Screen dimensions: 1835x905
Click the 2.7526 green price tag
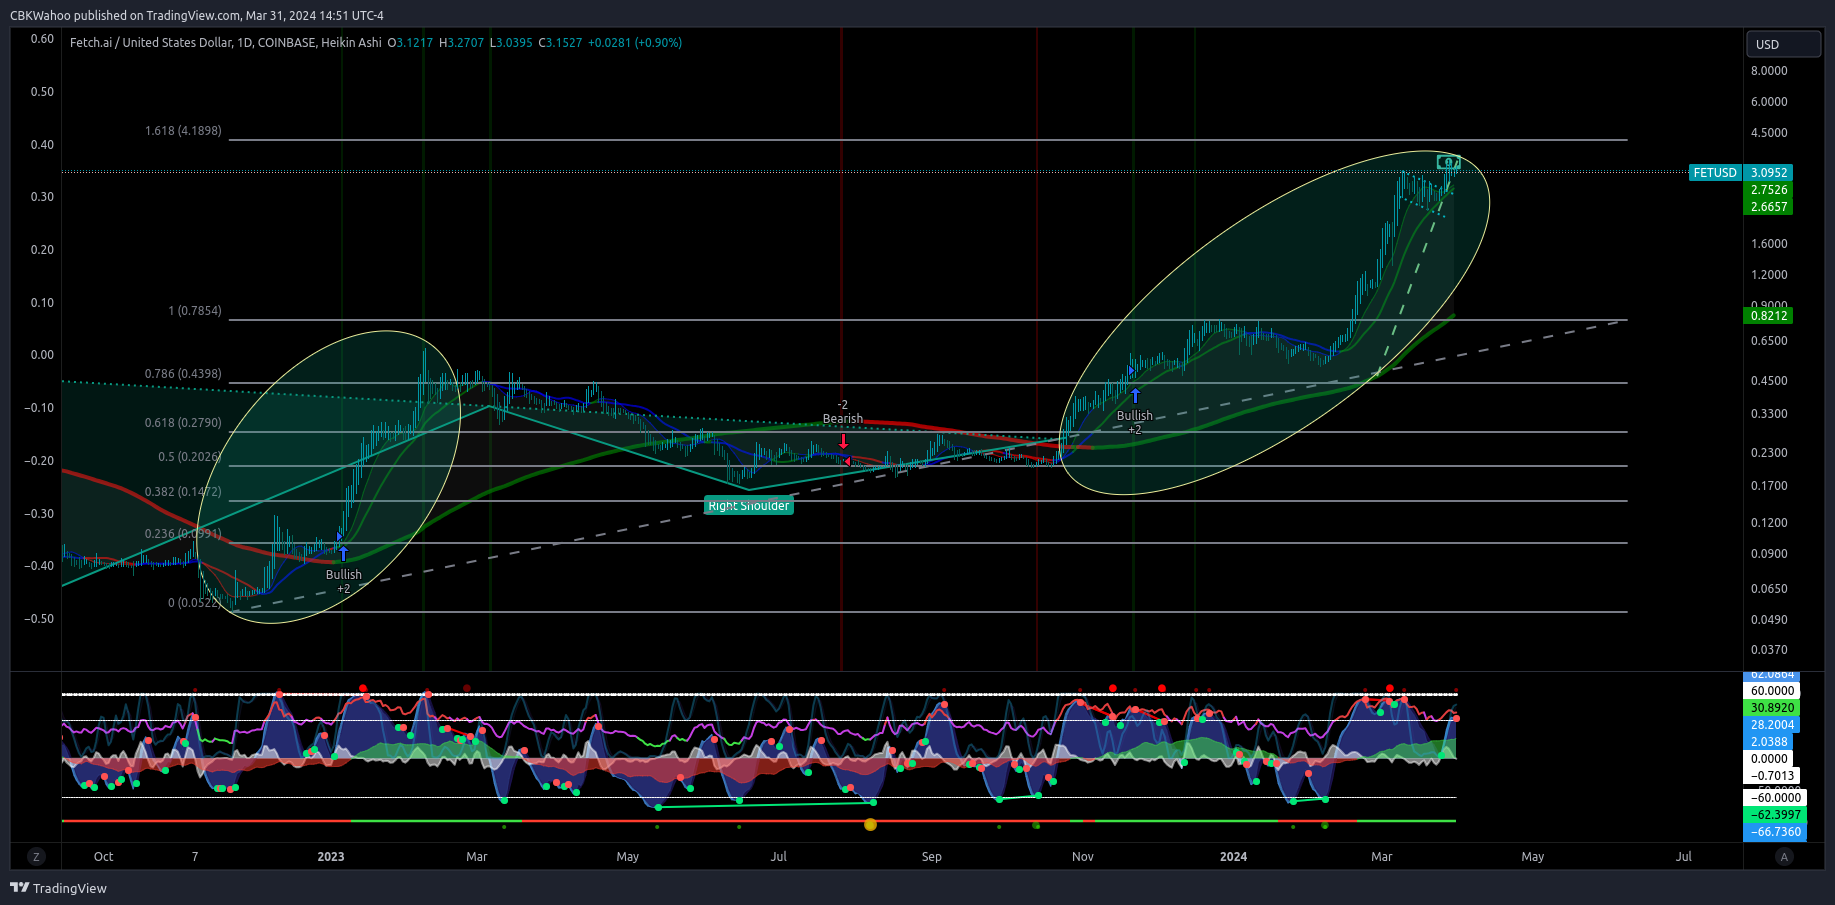point(1769,190)
